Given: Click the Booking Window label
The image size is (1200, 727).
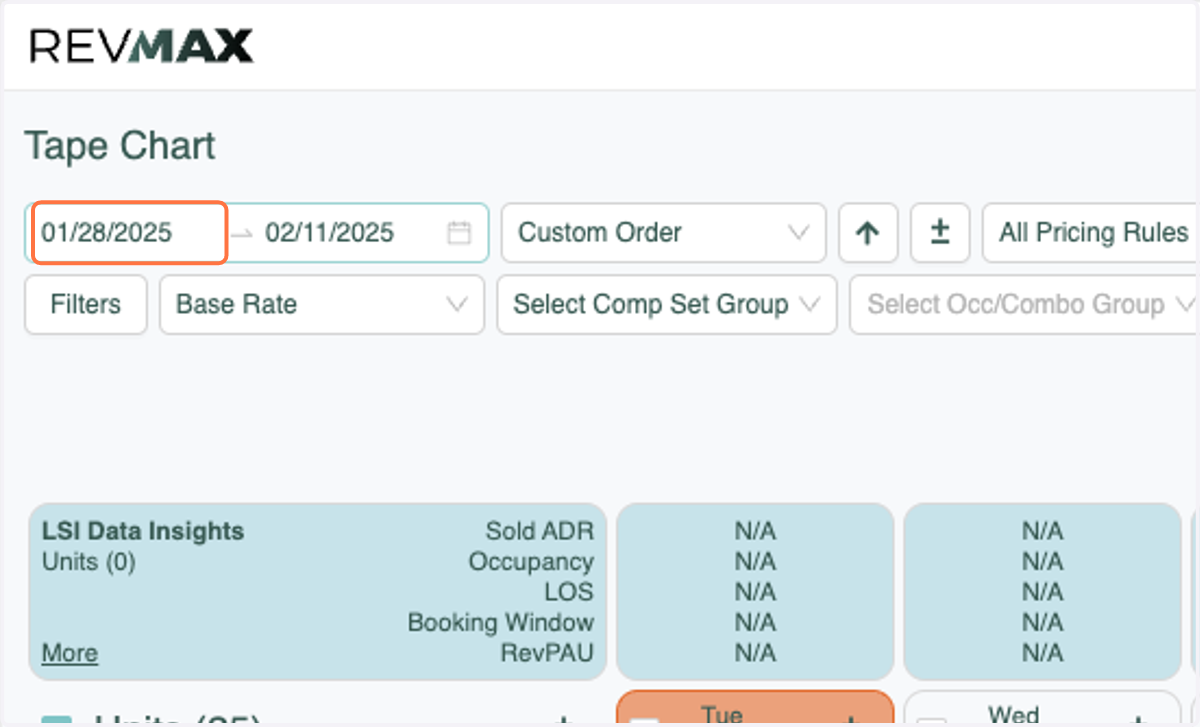Looking at the screenshot, I should pos(501,622).
